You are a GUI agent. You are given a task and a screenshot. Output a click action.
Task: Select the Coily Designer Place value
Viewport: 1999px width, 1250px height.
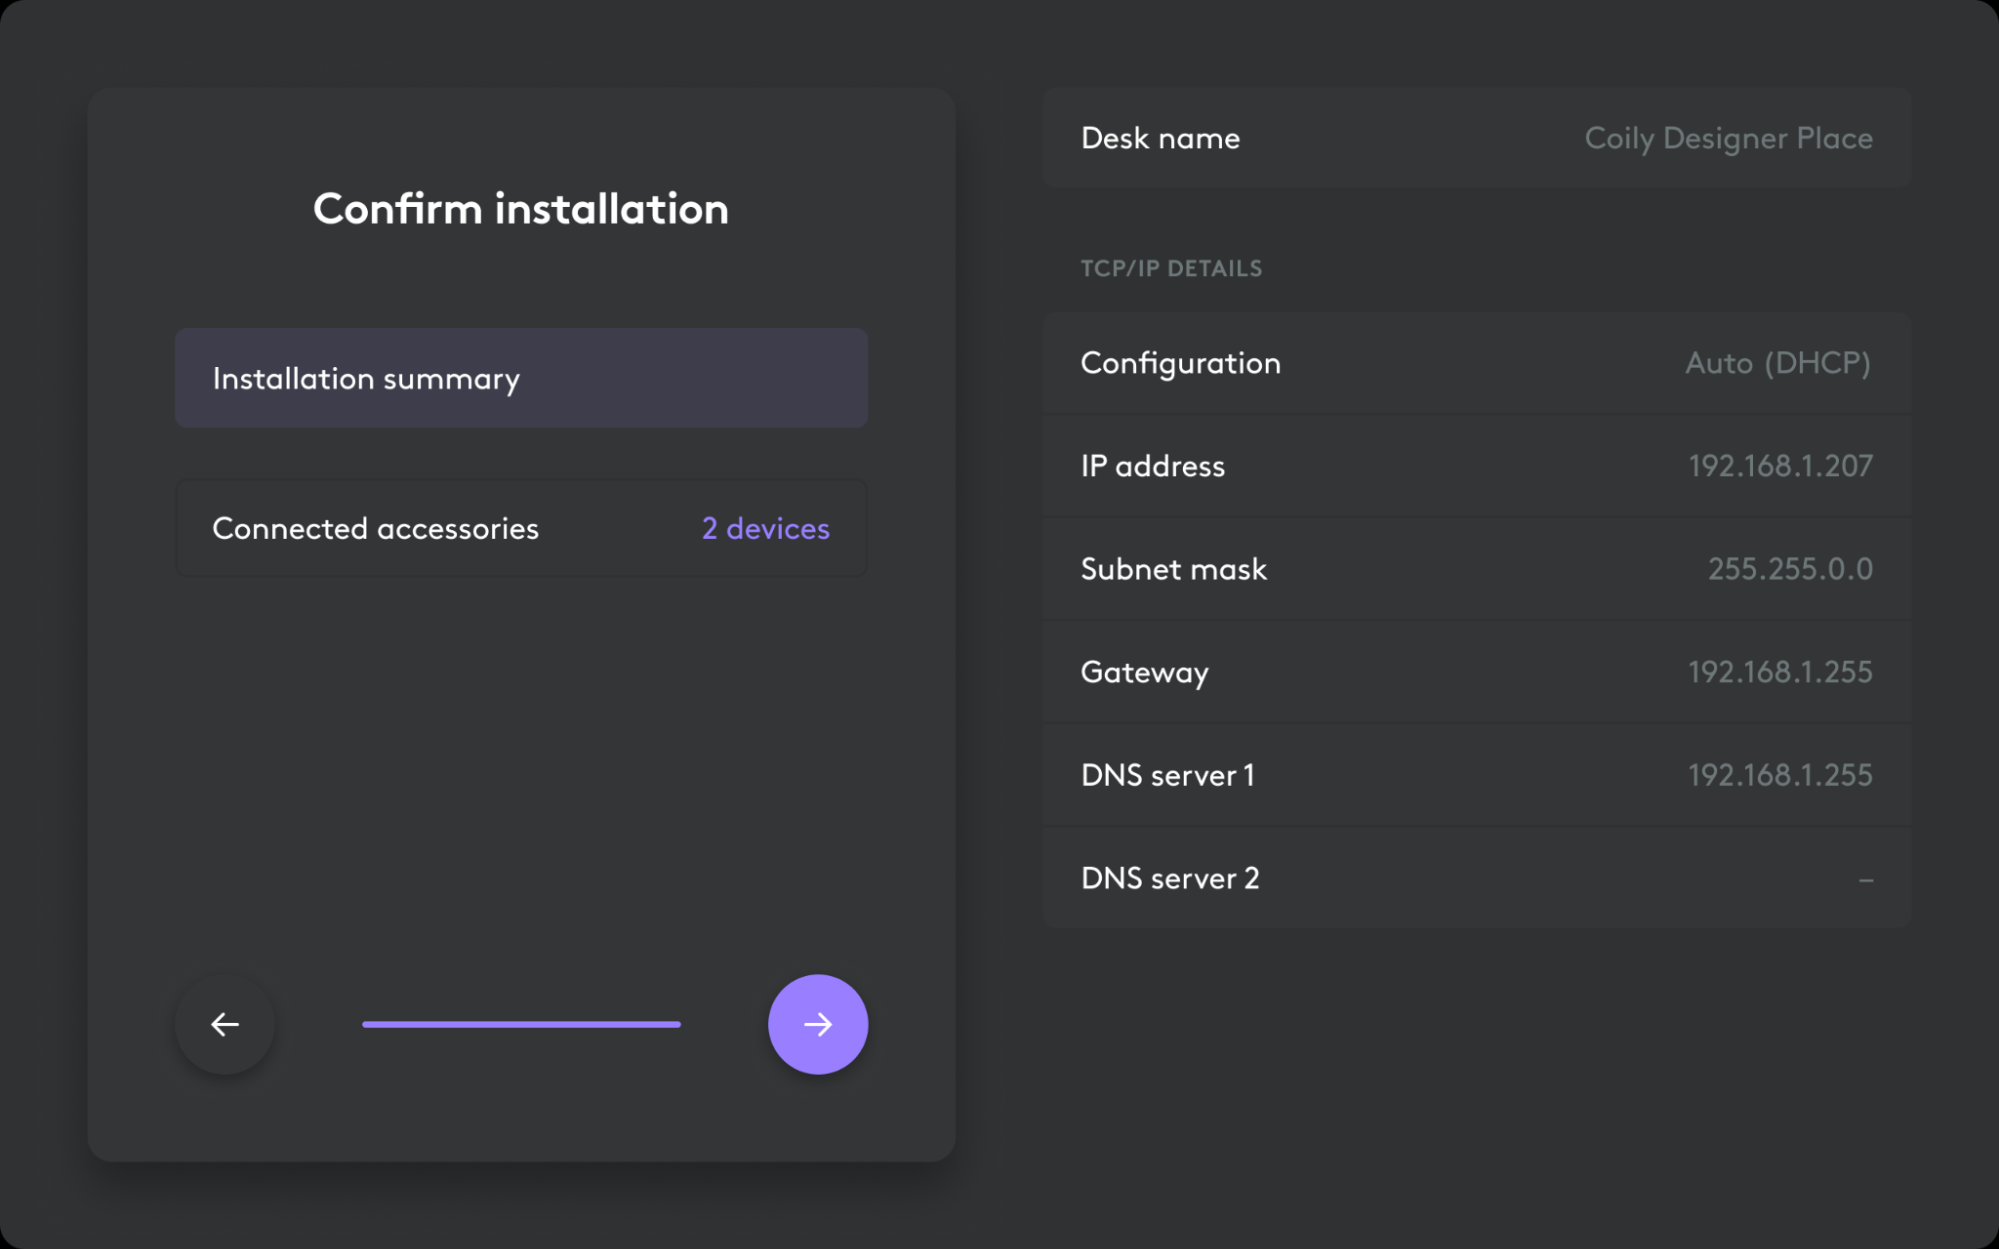1728,139
